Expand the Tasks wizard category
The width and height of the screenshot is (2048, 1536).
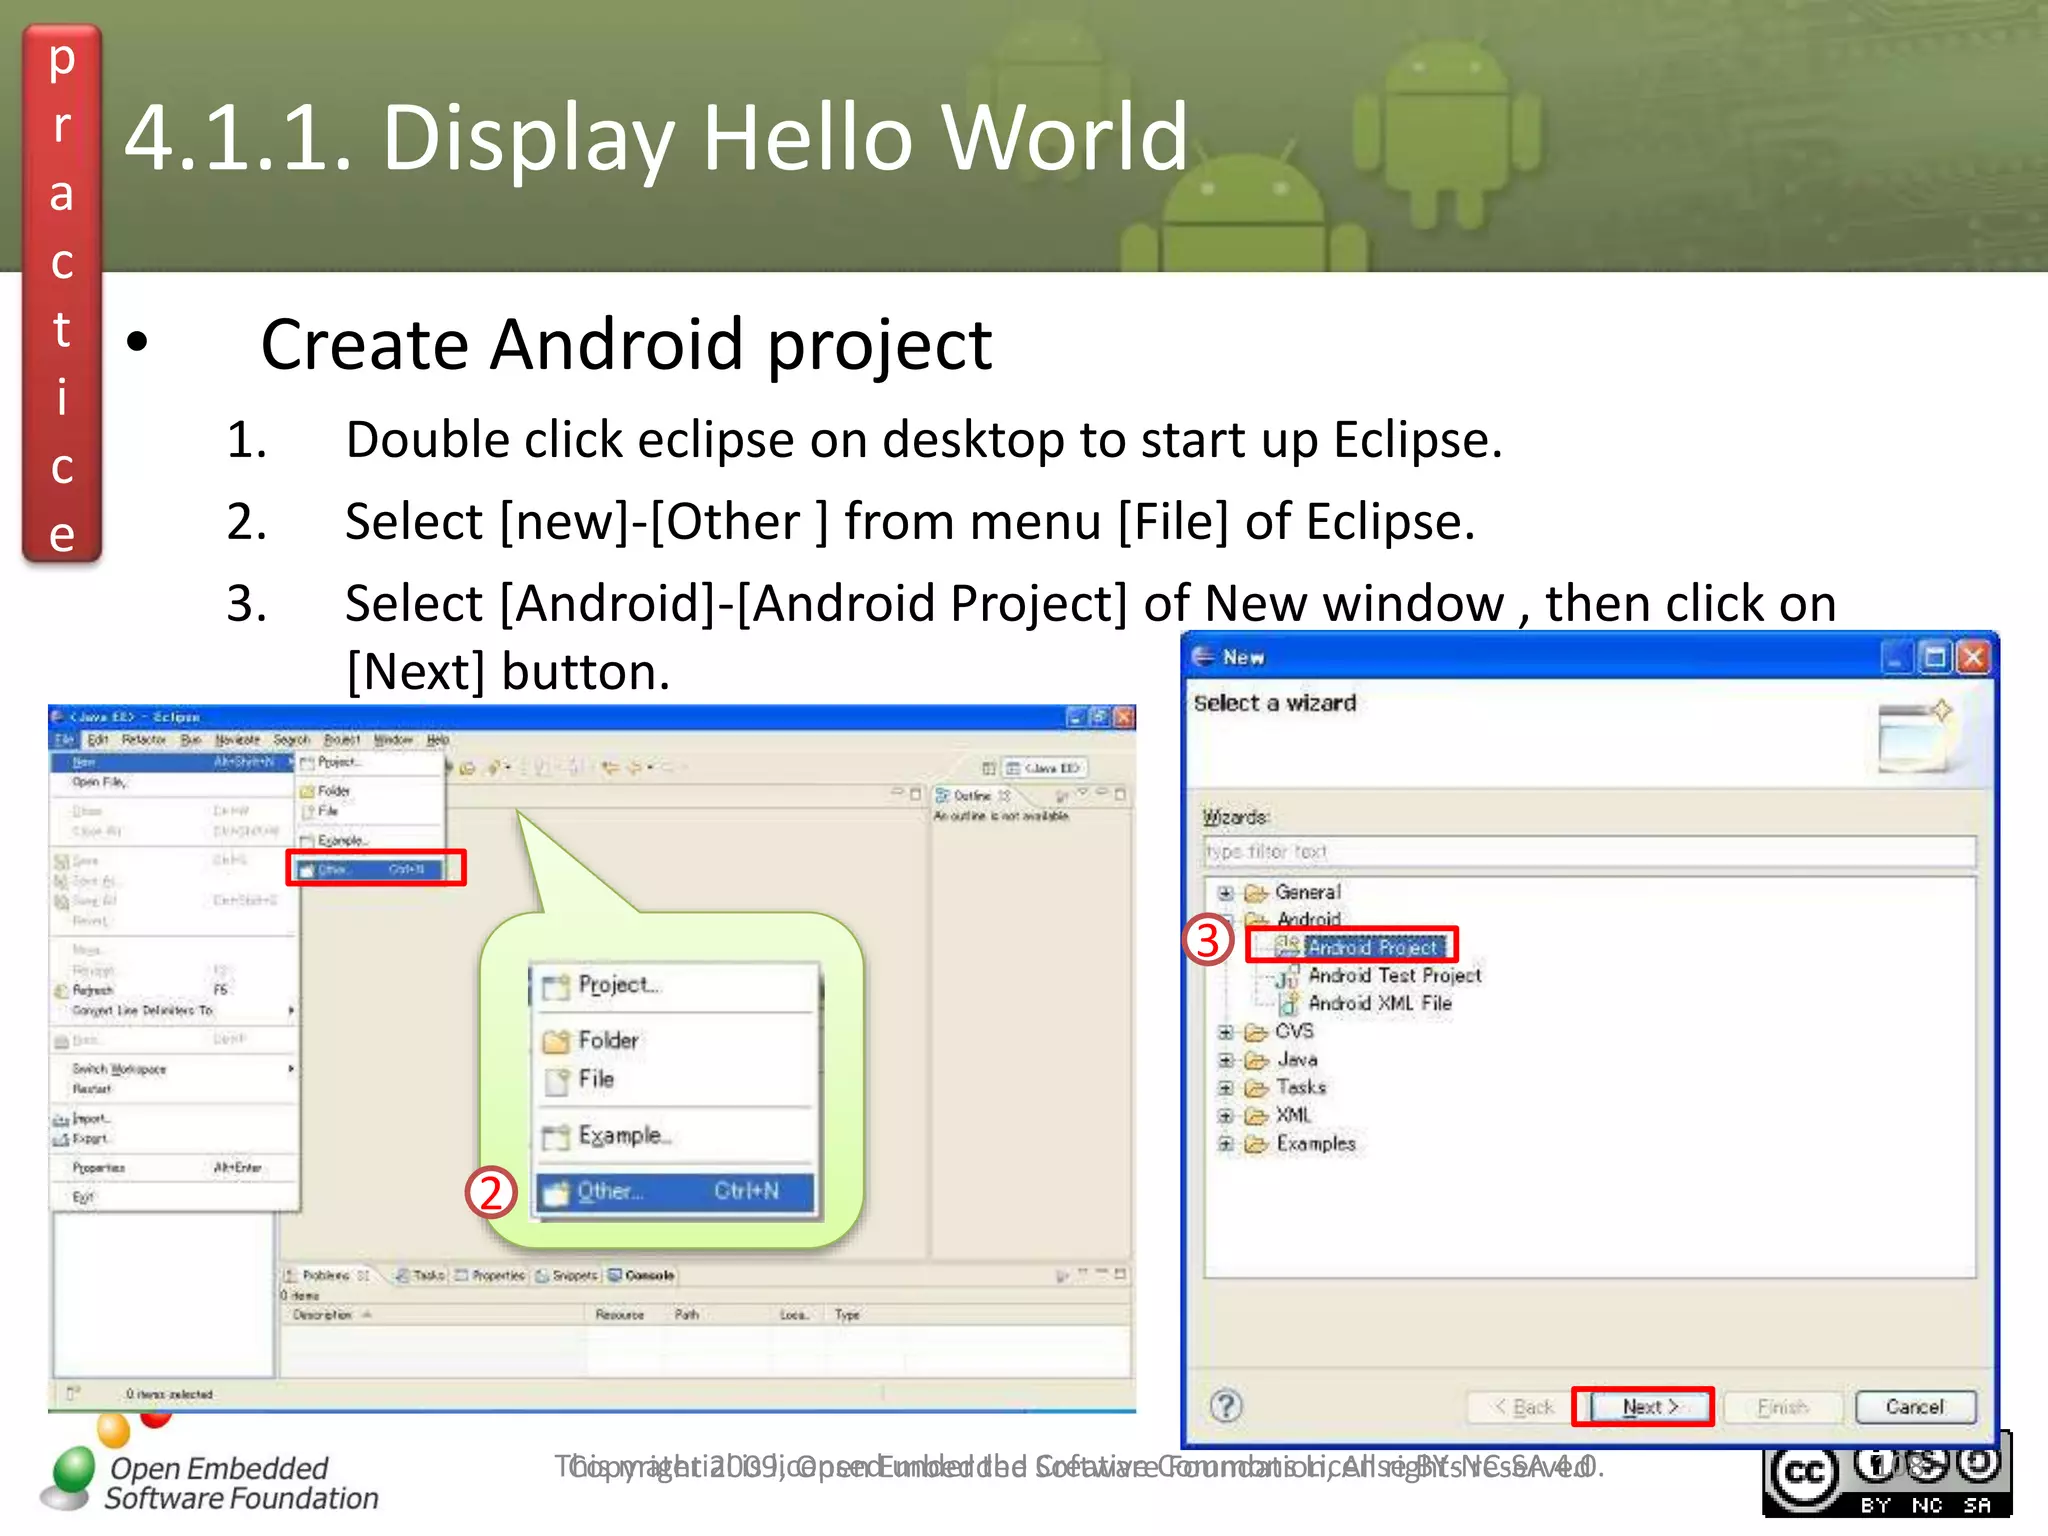click(x=1226, y=1089)
